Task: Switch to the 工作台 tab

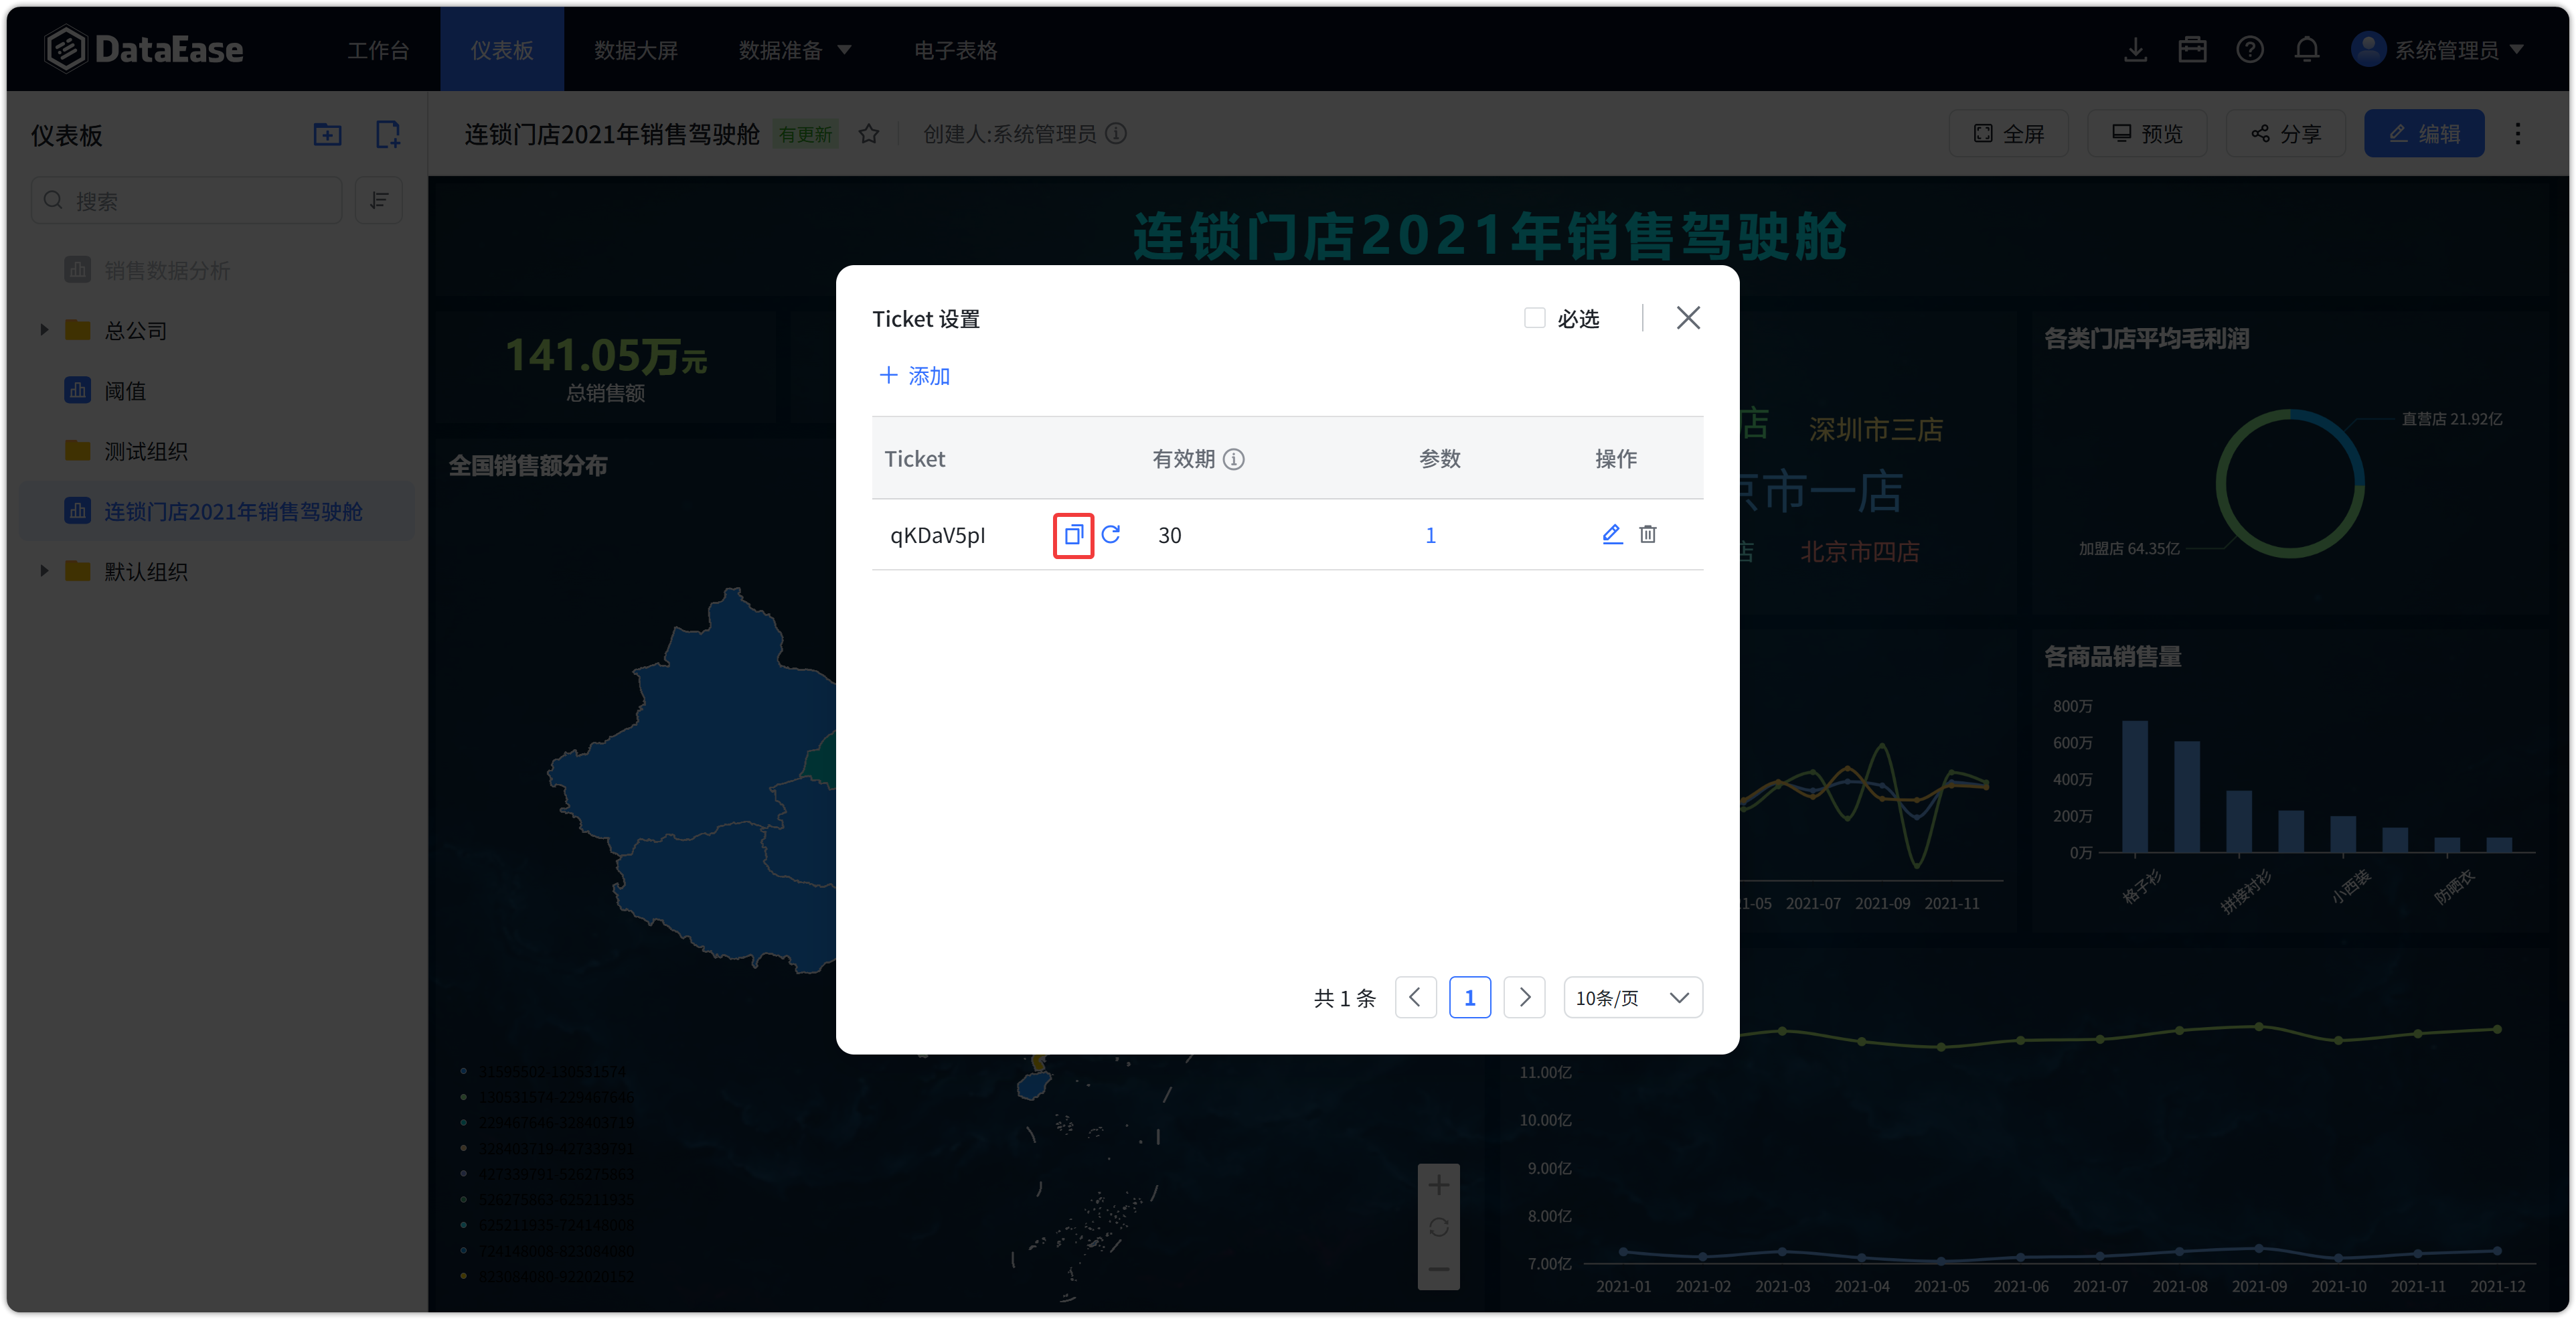Action: click(x=378, y=50)
